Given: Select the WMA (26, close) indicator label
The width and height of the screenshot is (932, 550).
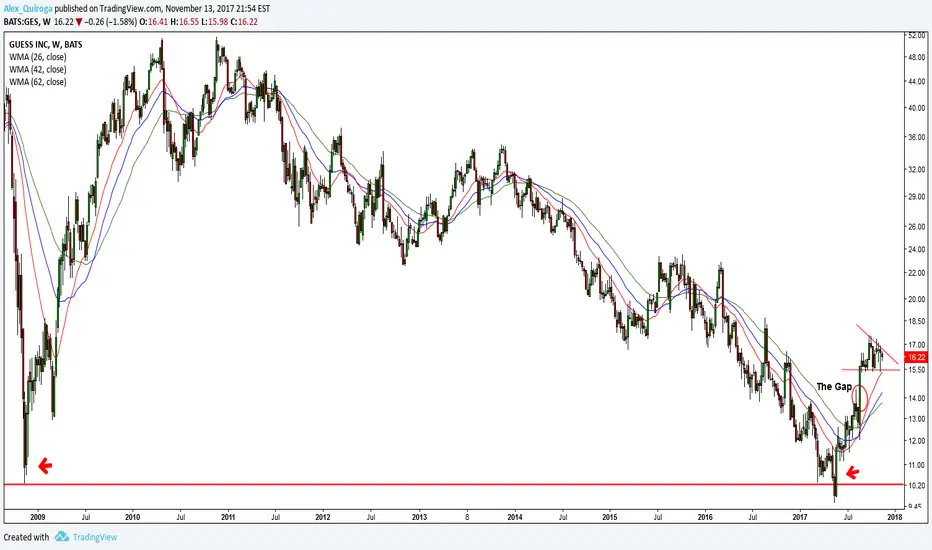Looking at the screenshot, I should click(x=37, y=57).
